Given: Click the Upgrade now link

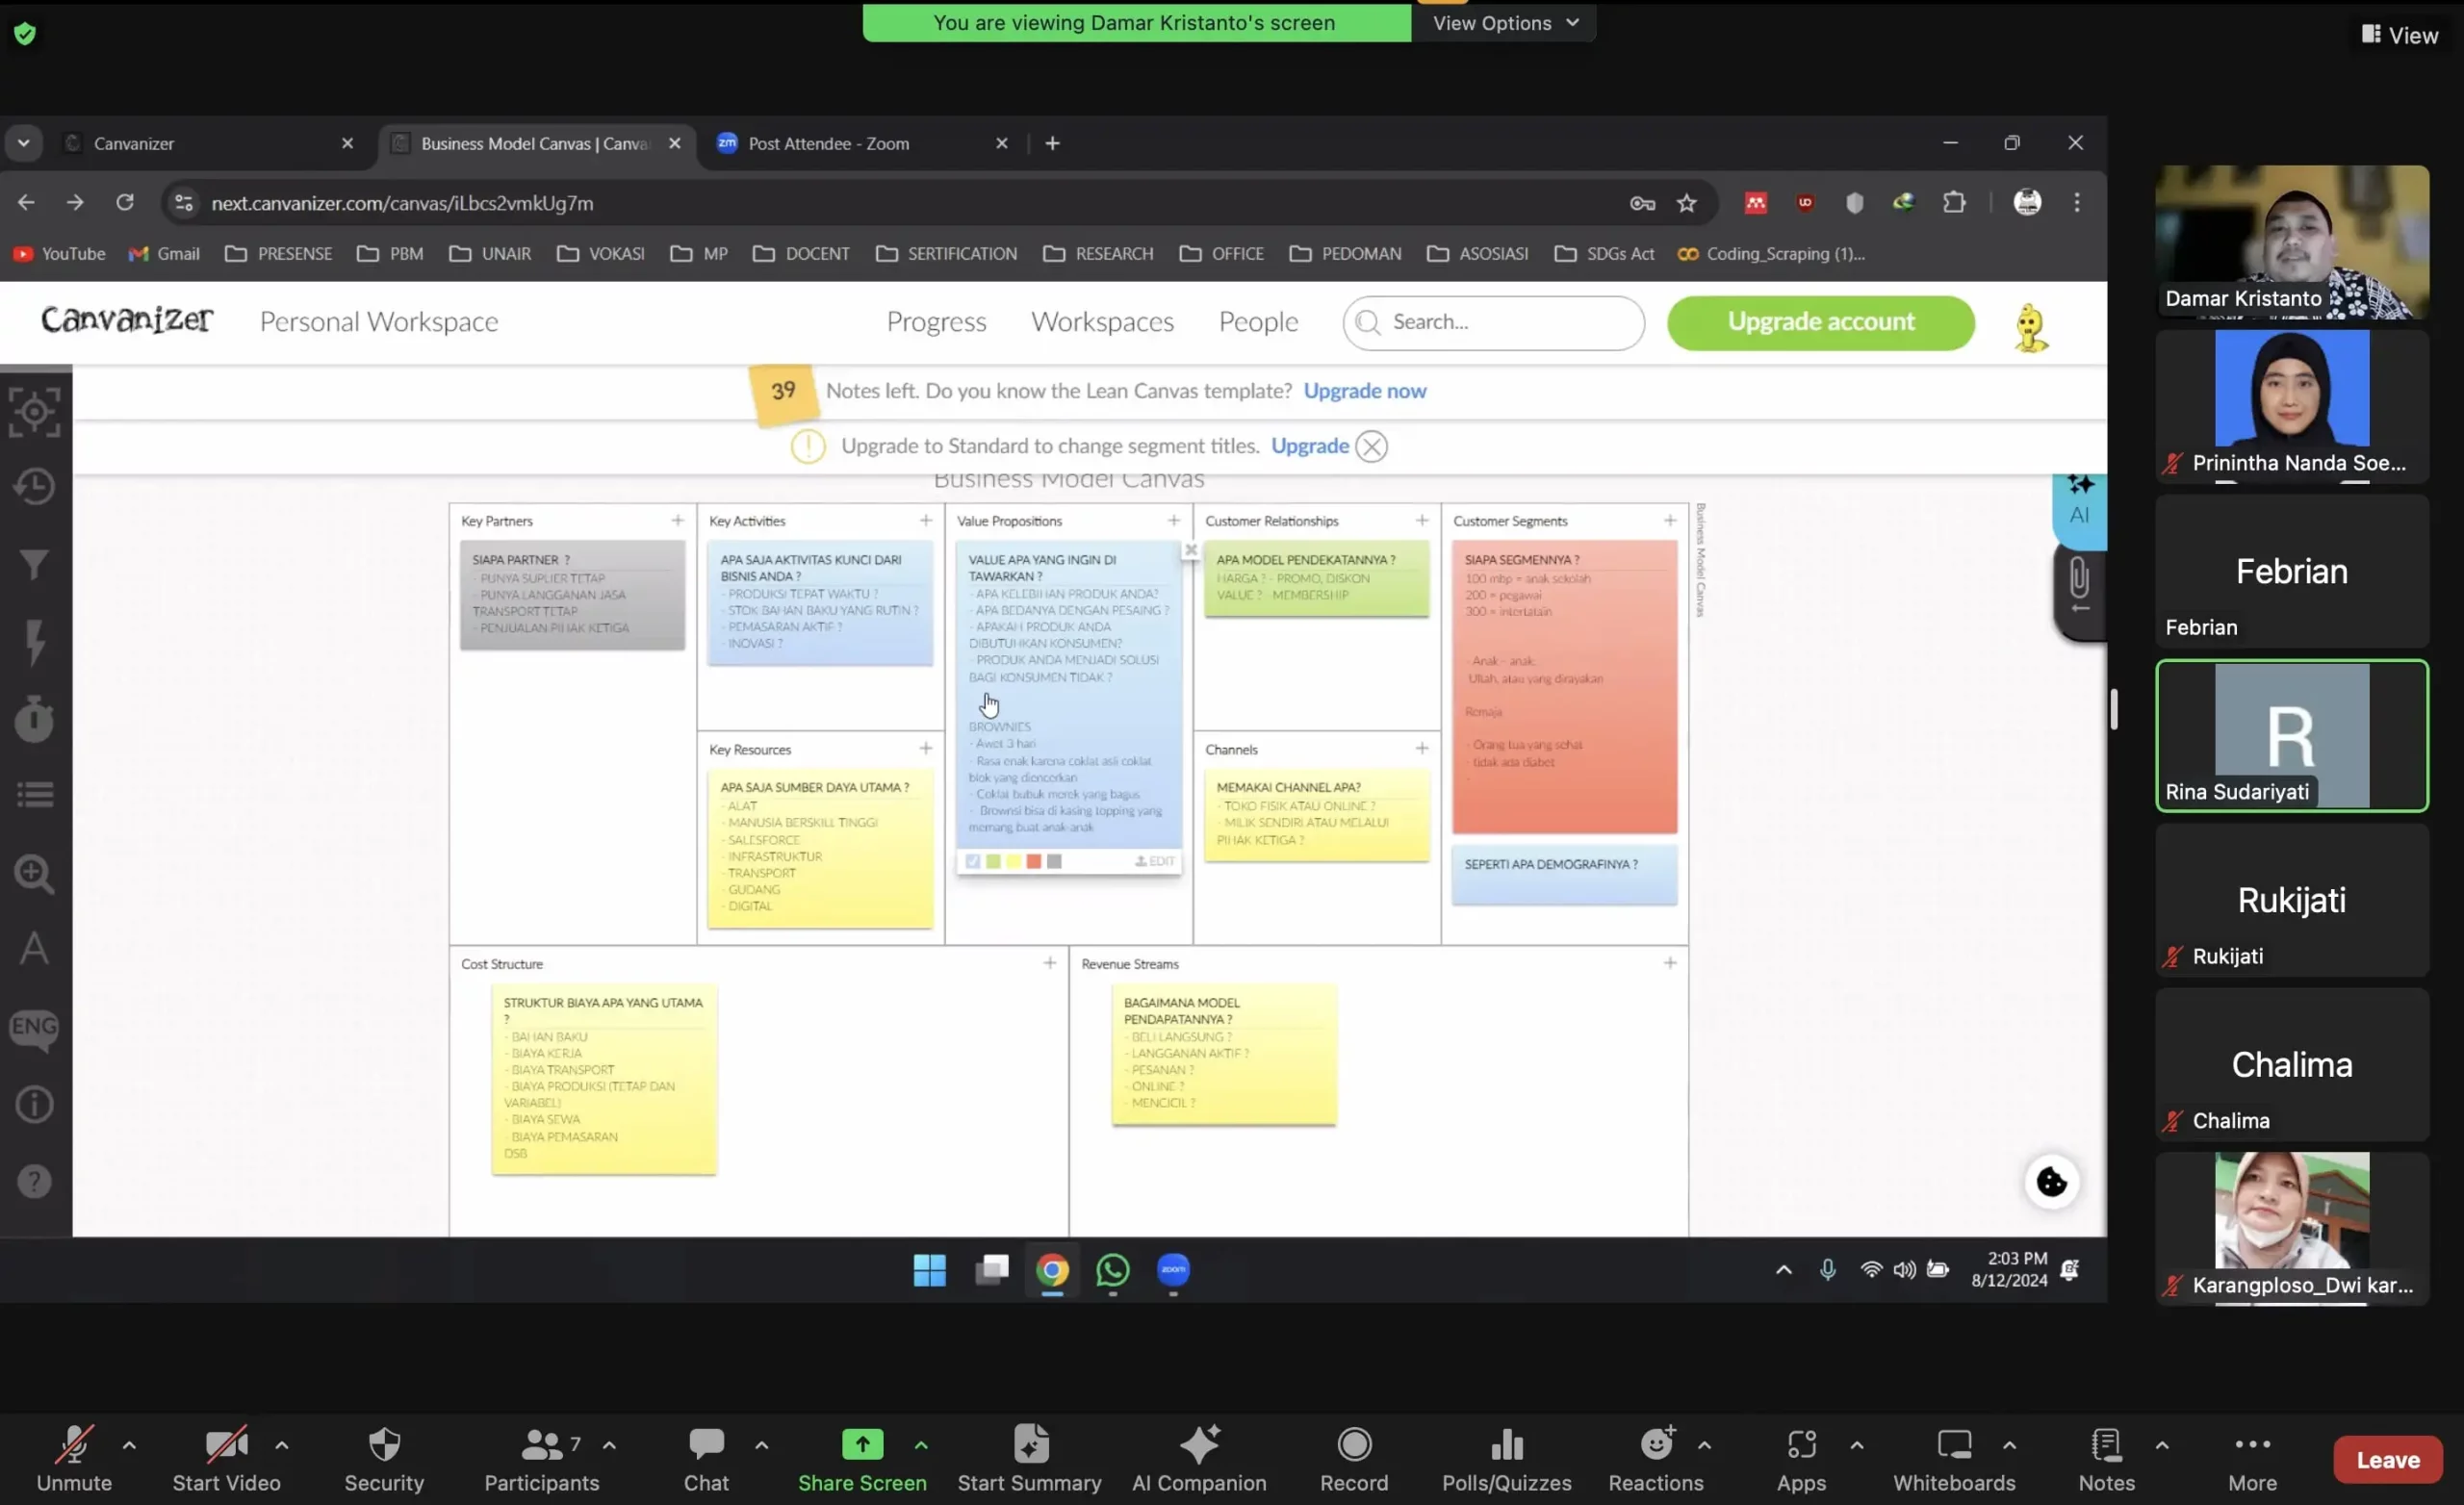Looking at the screenshot, I should pos(1365,391).
